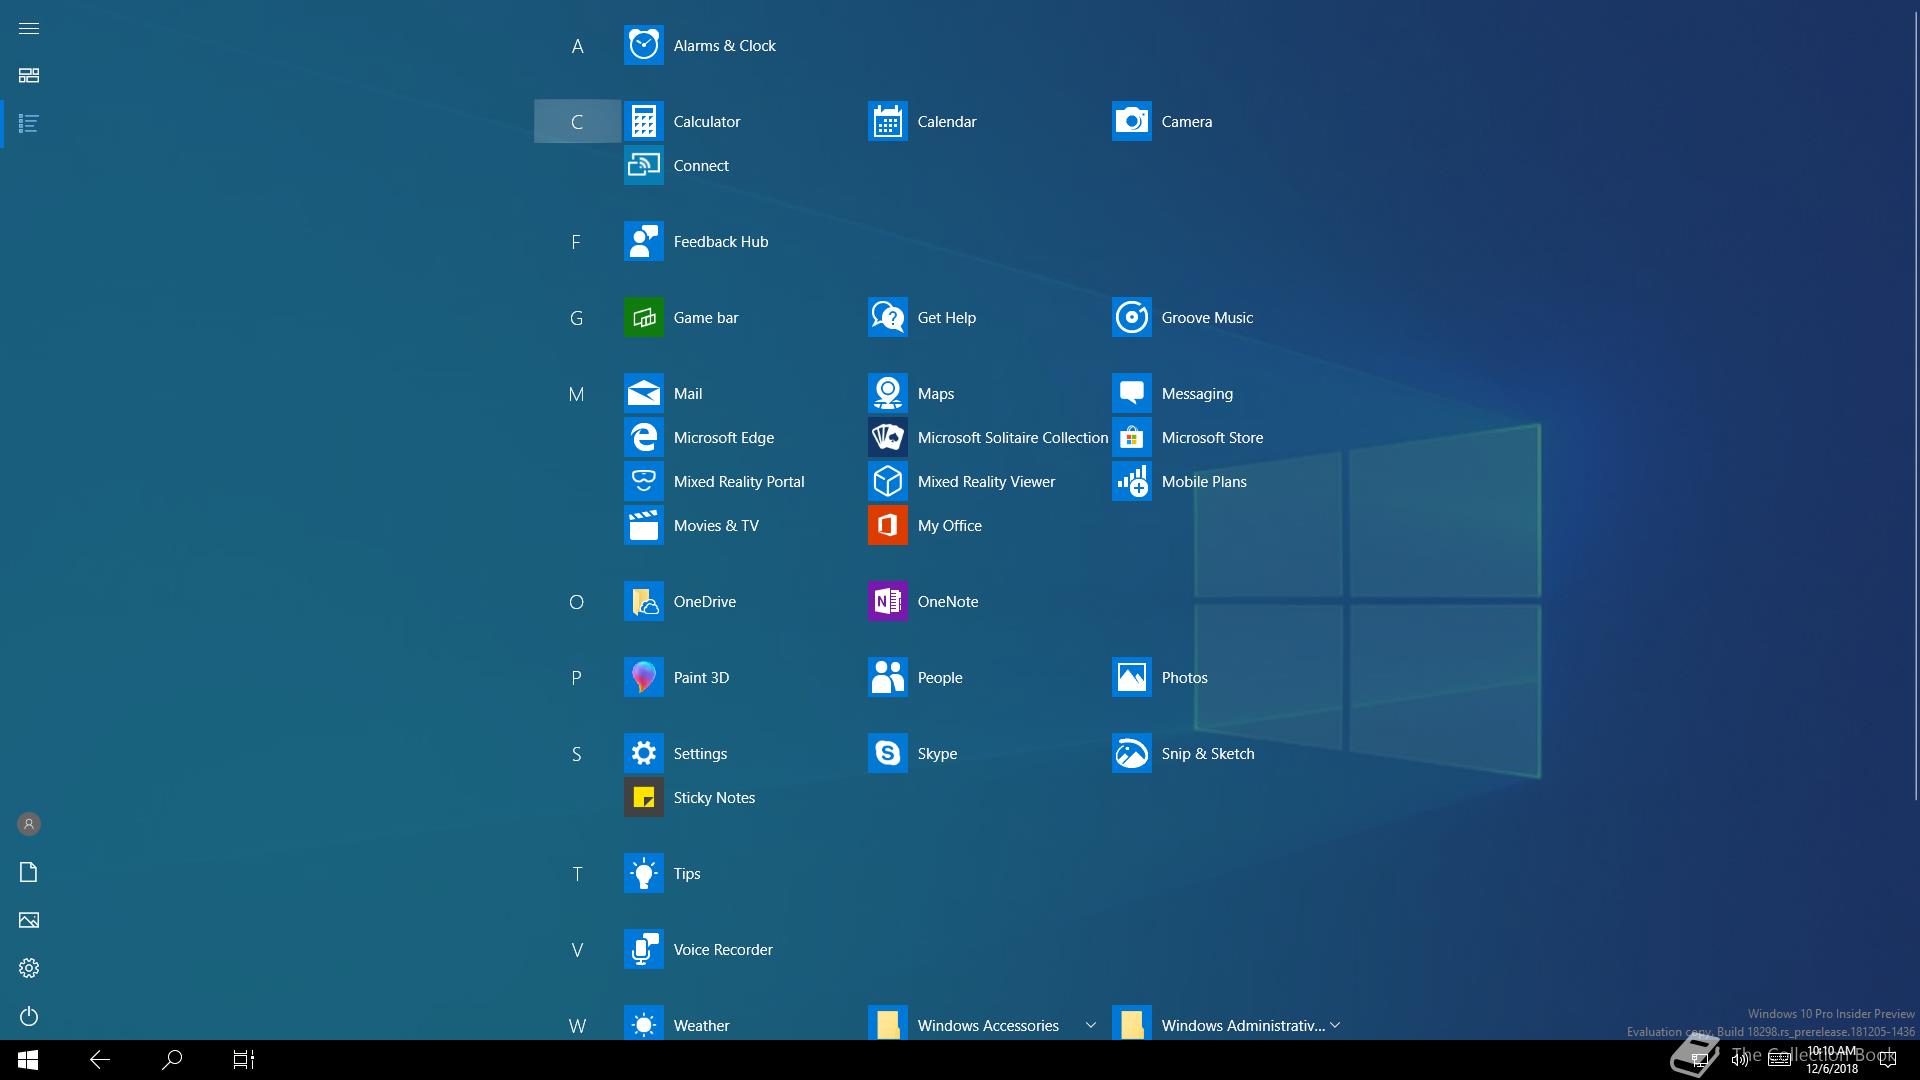1920x1080 pixels.
Task: Open Task View on the taskbar
Action: click(244, 1060)
